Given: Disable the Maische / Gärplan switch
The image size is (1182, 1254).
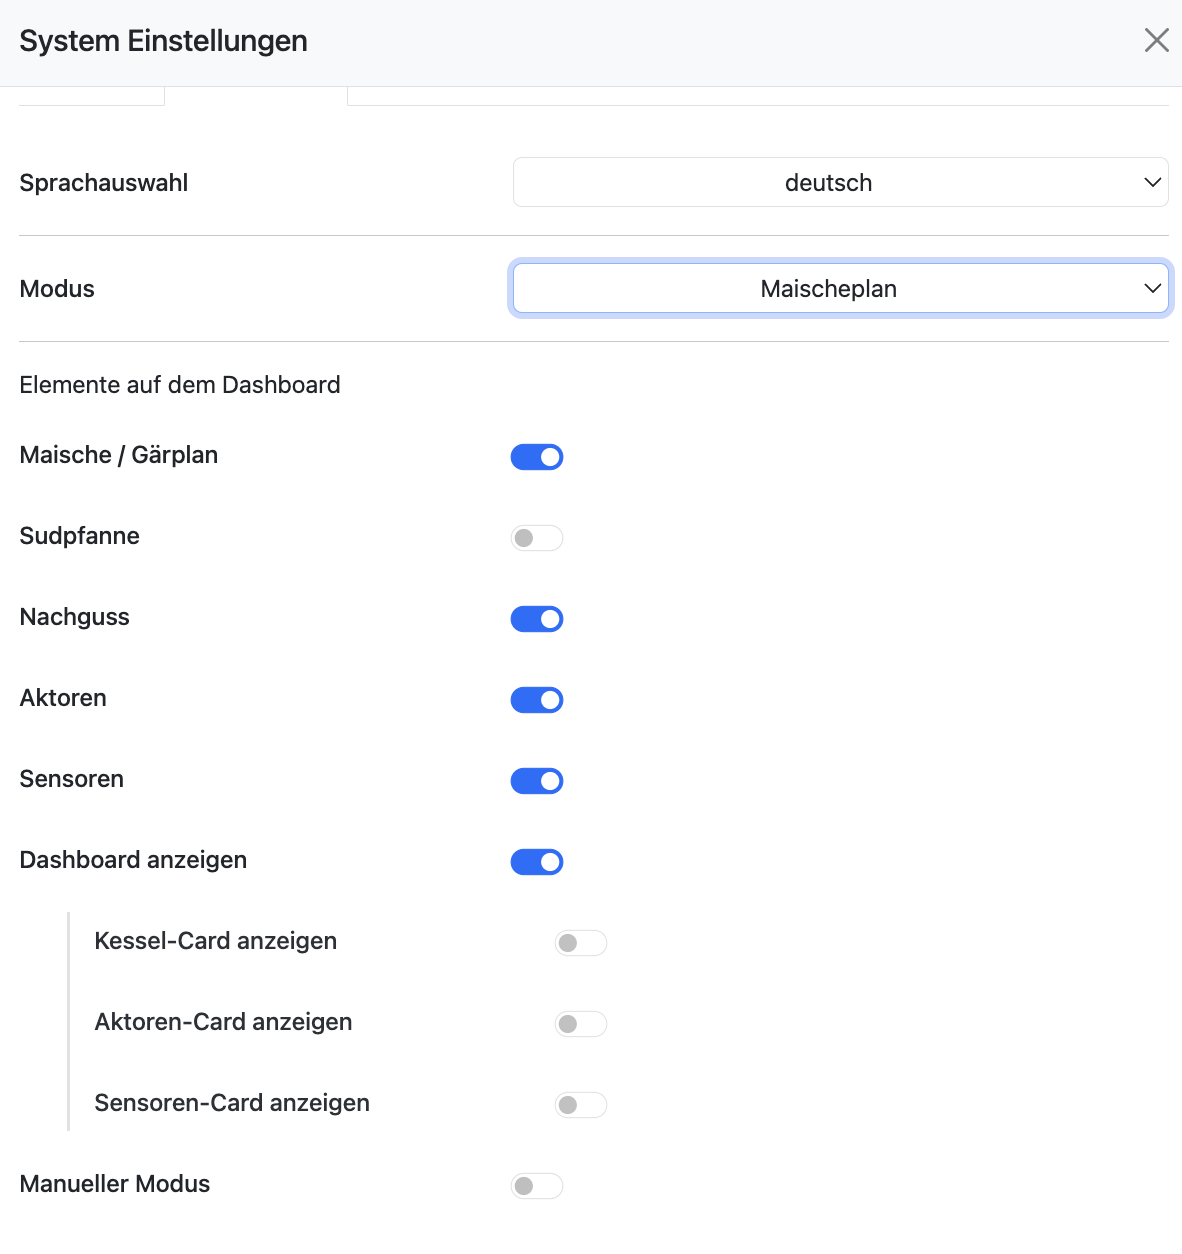Looking at the screenshot, I should (x=537, y=457).
